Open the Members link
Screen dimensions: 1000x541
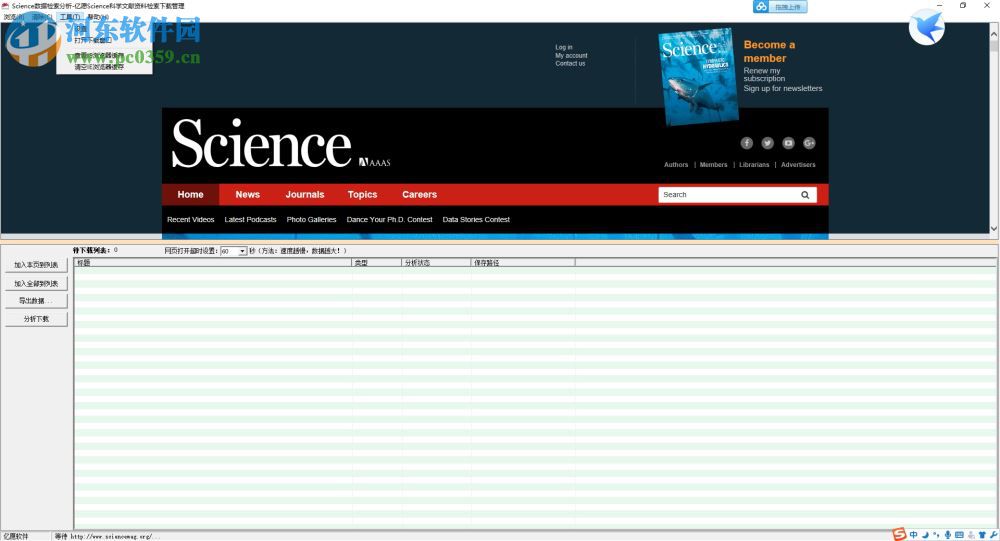713,165
